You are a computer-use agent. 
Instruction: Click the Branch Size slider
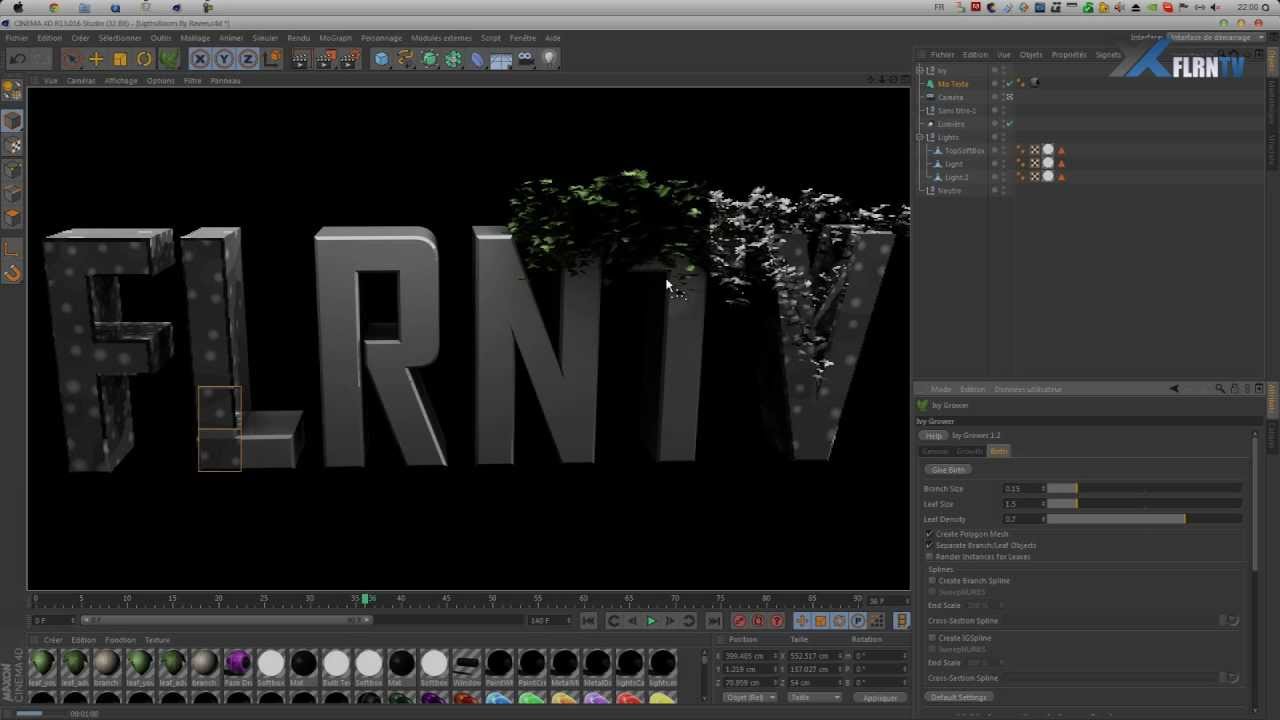[x=1144, y=489]
